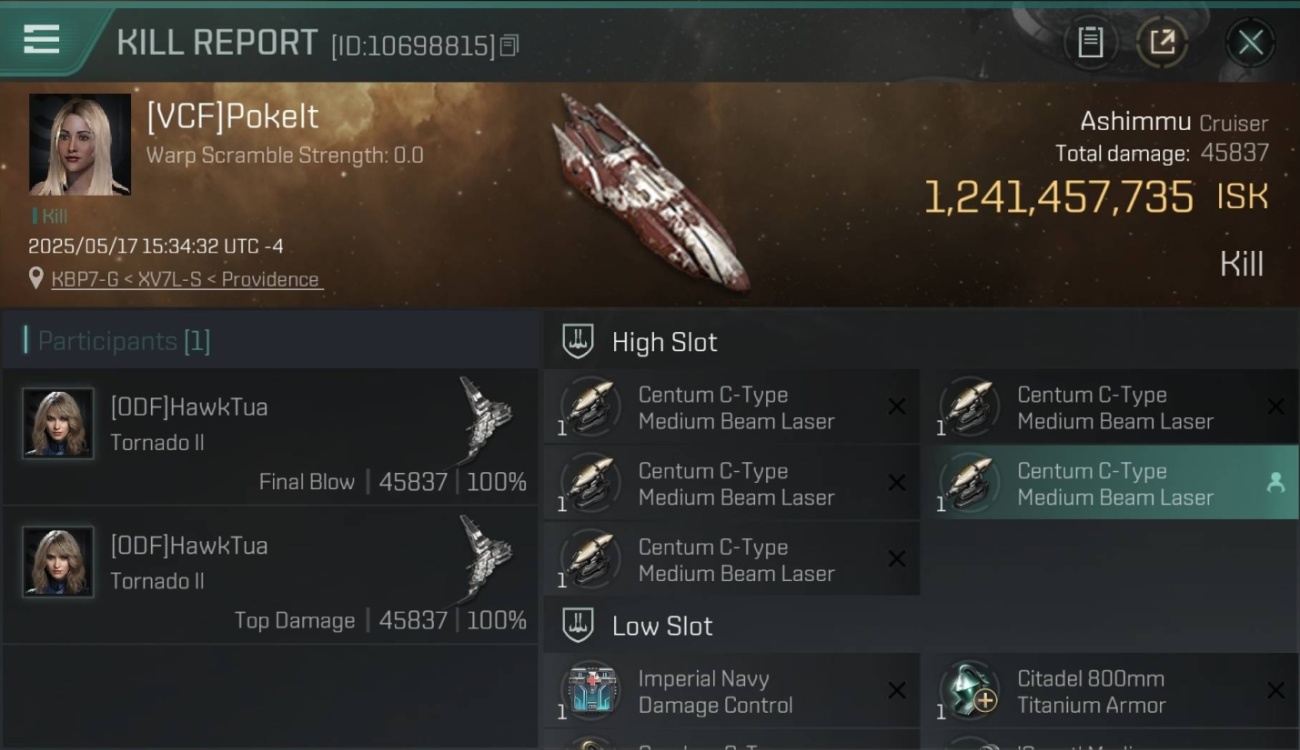Viewport: 1300px width, 750px height.
Task: Open the Providence region link
Action: [270, 279]
